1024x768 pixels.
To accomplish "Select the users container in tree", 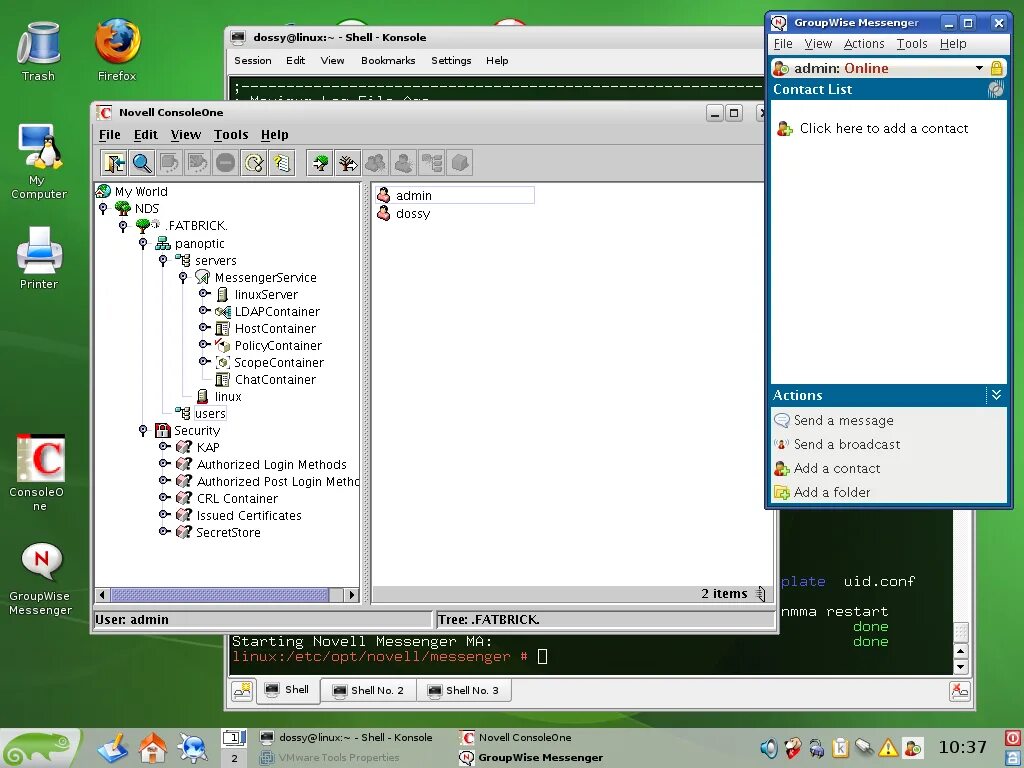I will (210, 413).
